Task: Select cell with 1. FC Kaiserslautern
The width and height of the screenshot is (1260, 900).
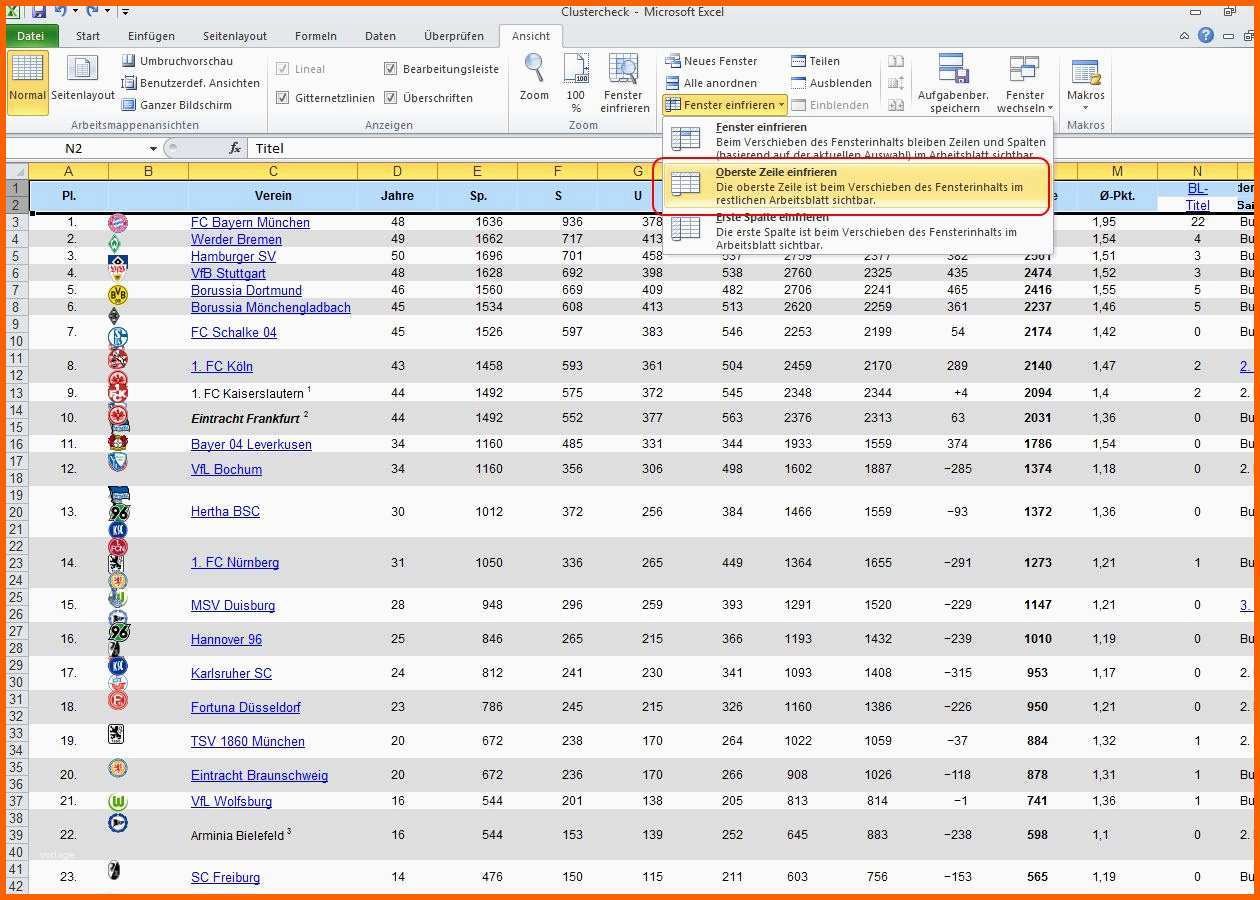Action: pyautogui.click(x=273, y=392)
